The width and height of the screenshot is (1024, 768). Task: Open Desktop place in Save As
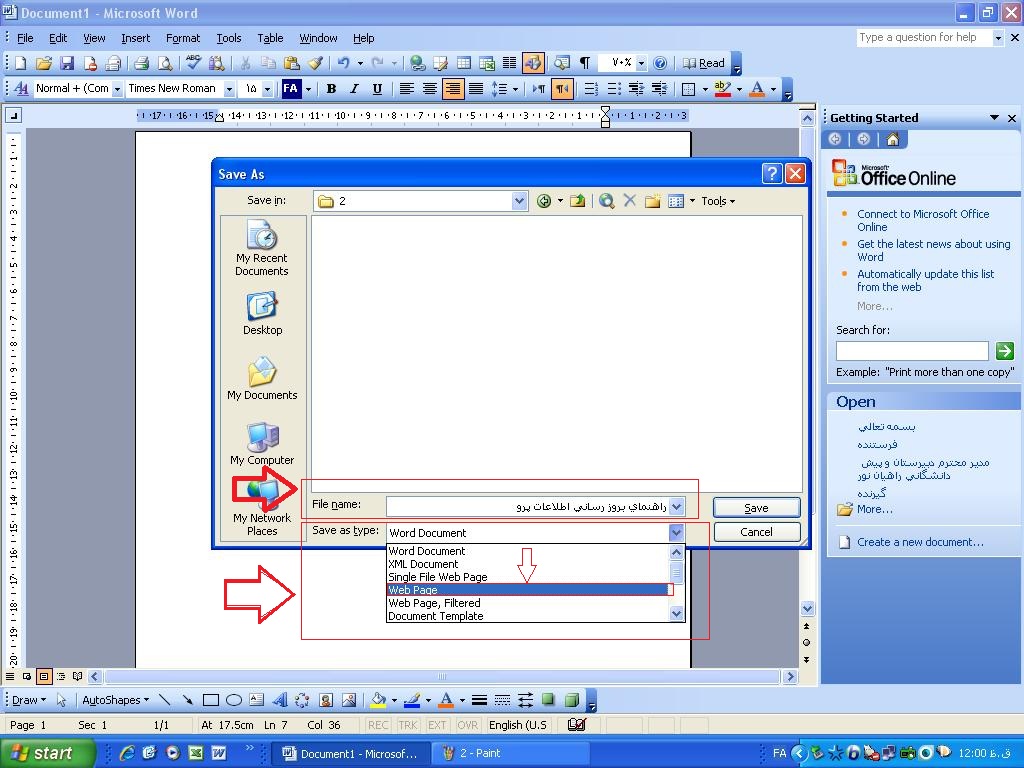pyautogui.click(x=262, y=313)
